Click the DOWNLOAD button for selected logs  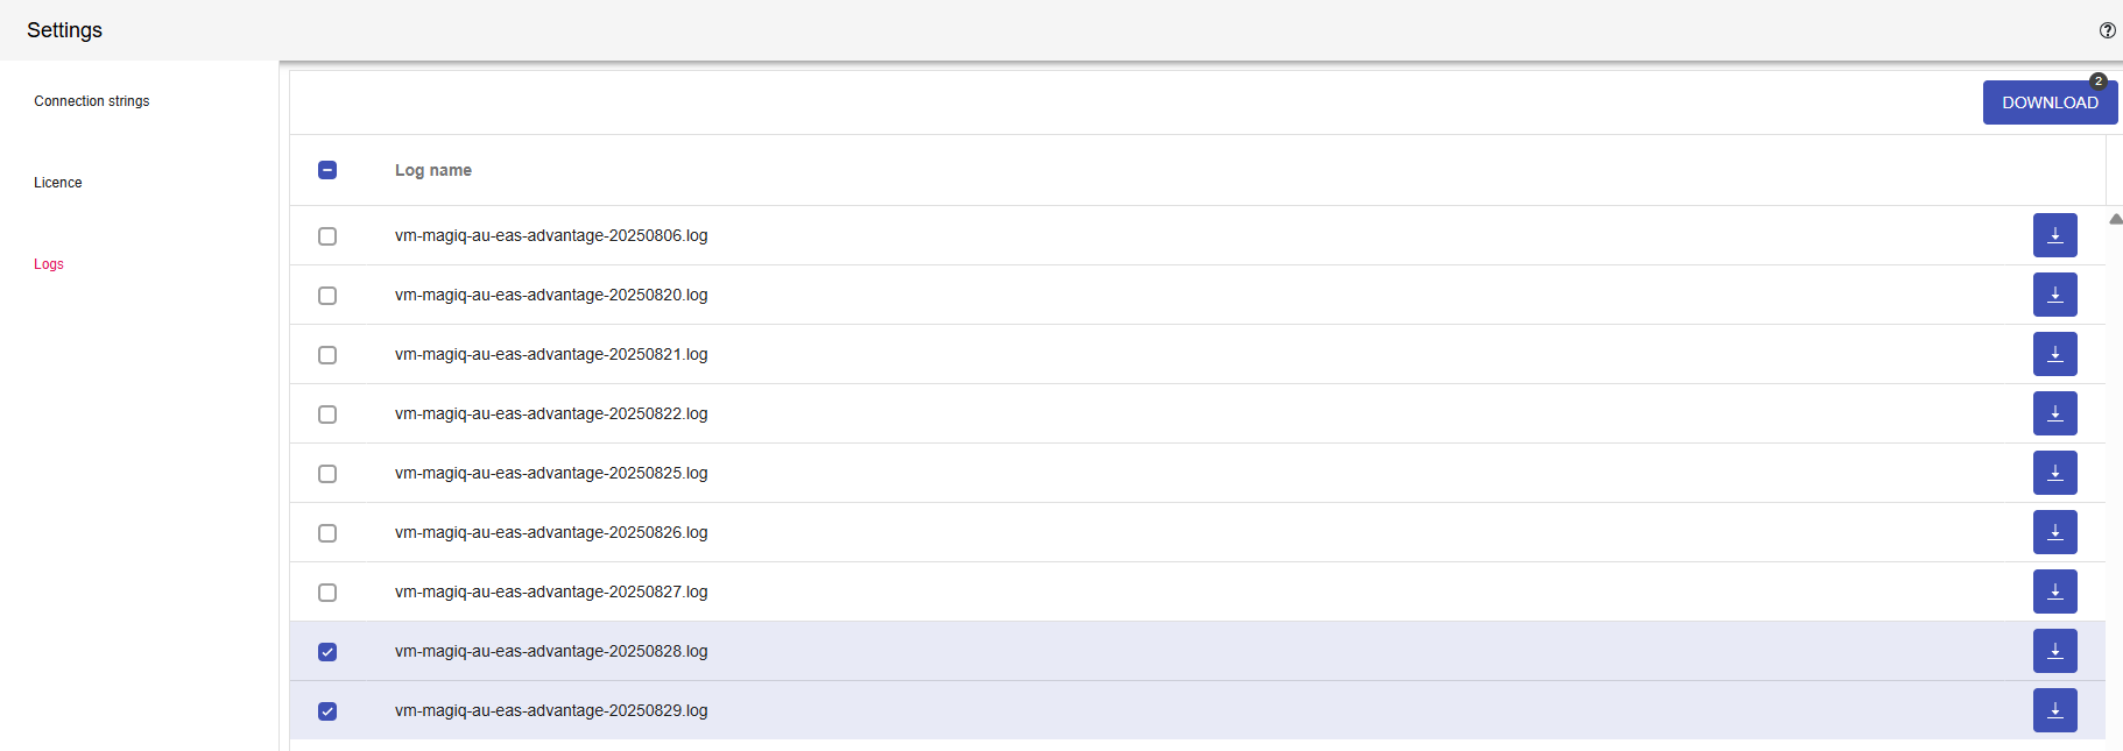point(2049,103)
